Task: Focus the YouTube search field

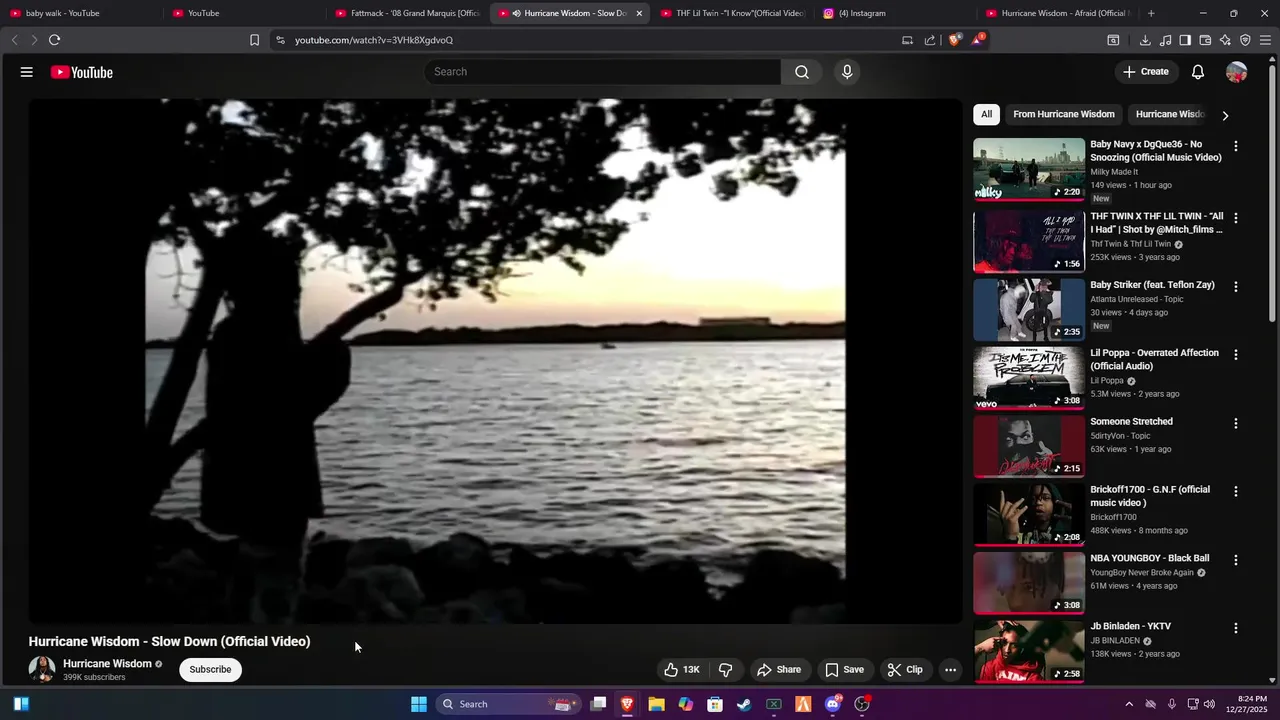Action: point(603,72)
